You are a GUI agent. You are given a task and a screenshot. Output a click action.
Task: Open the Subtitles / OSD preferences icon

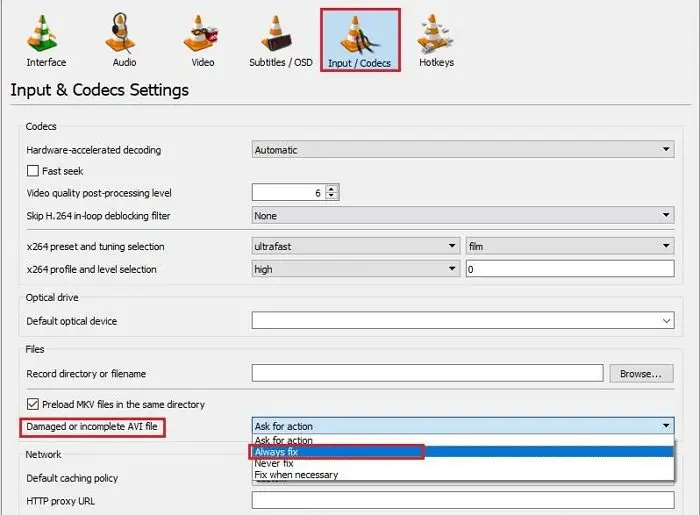(x=277, y=33)
